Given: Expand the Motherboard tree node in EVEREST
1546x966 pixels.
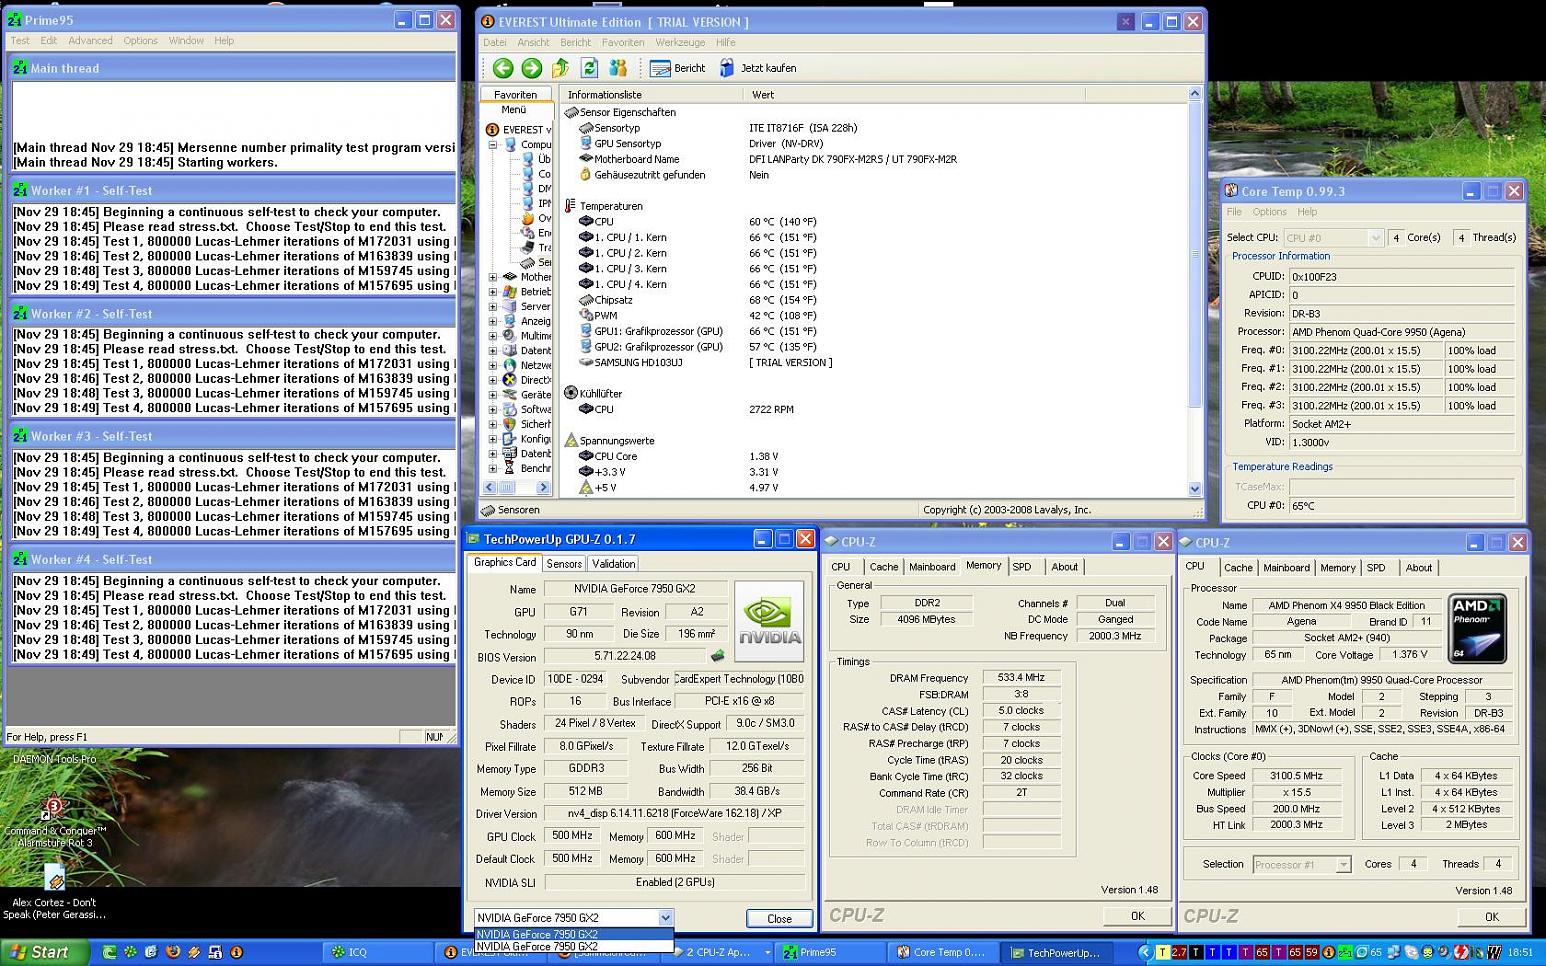Looking at the screenshot, I should click(x=492, y=277).
